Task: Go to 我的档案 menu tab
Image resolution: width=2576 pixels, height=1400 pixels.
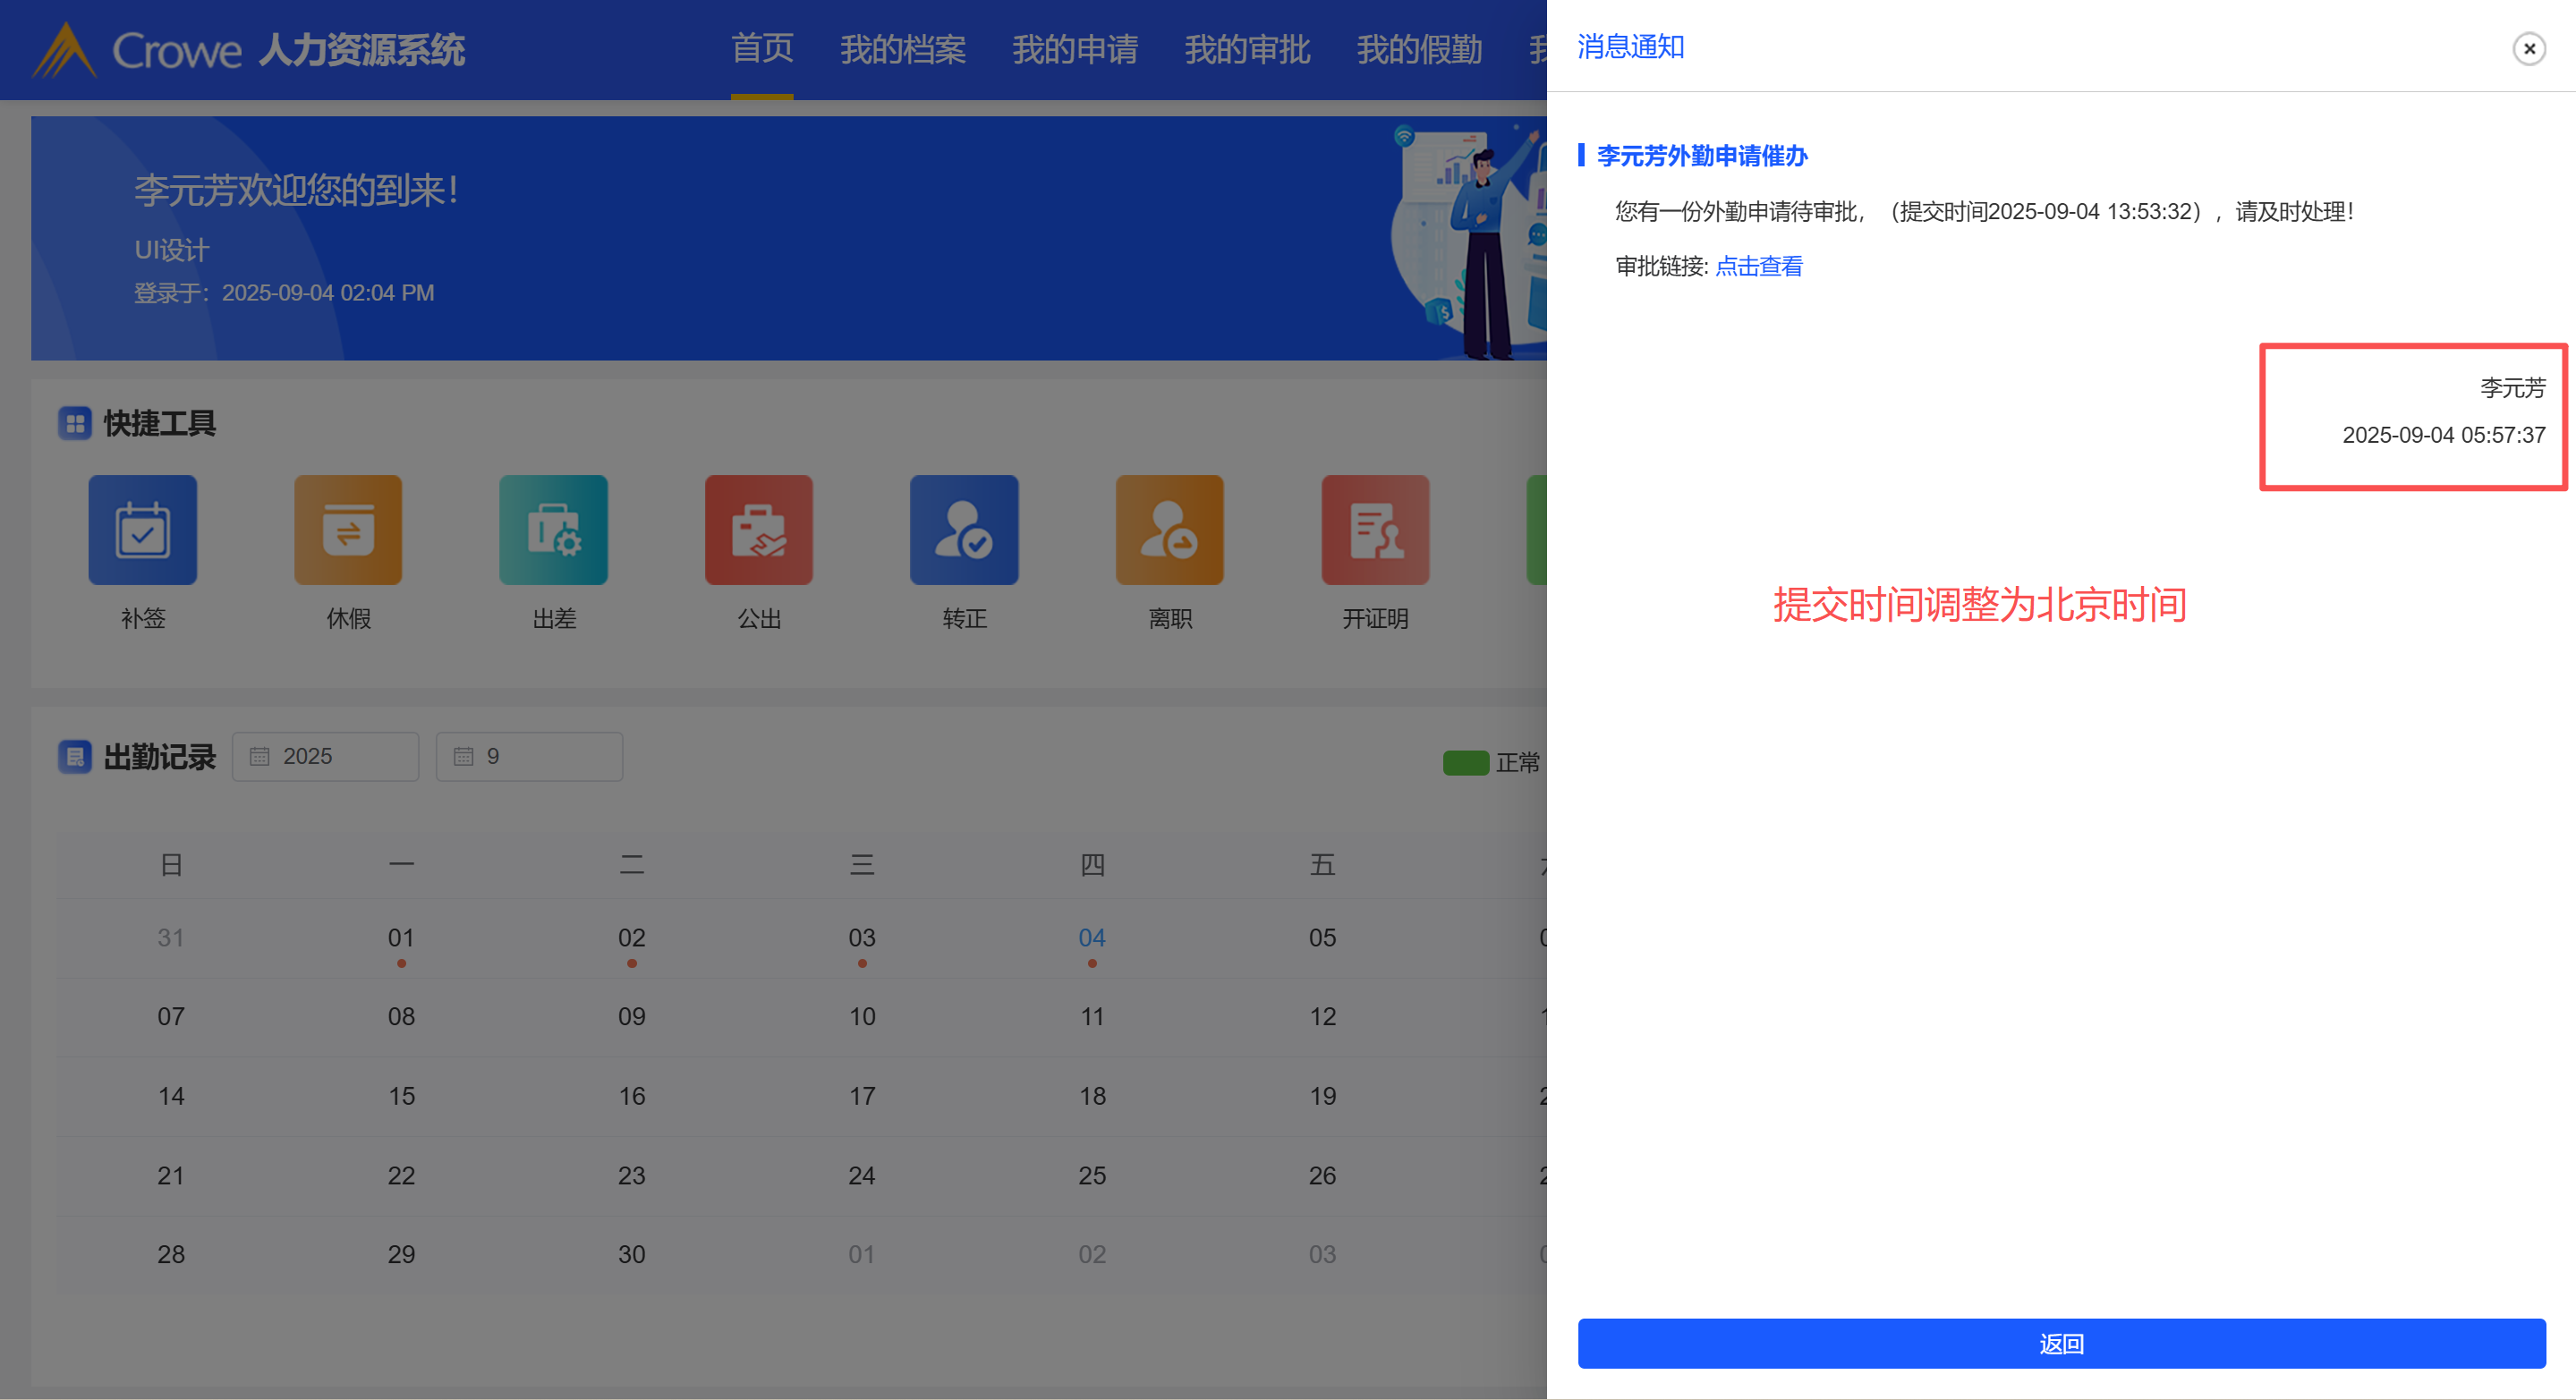Action: 902,49
